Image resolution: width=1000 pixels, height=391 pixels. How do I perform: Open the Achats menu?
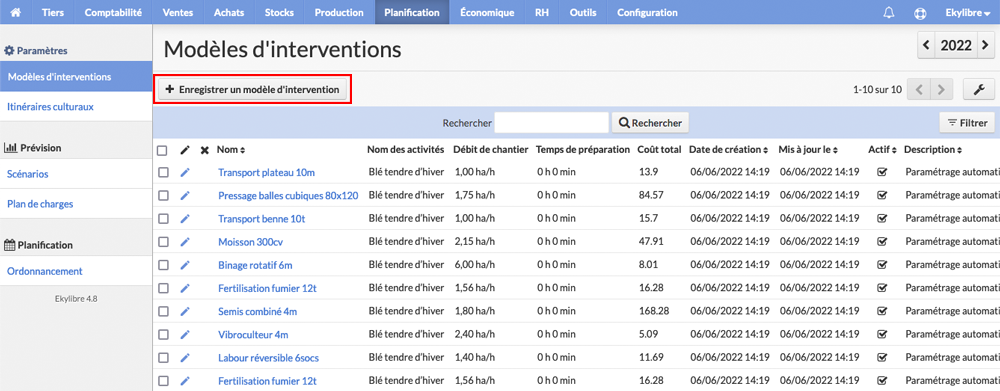(x=228, y=12)
